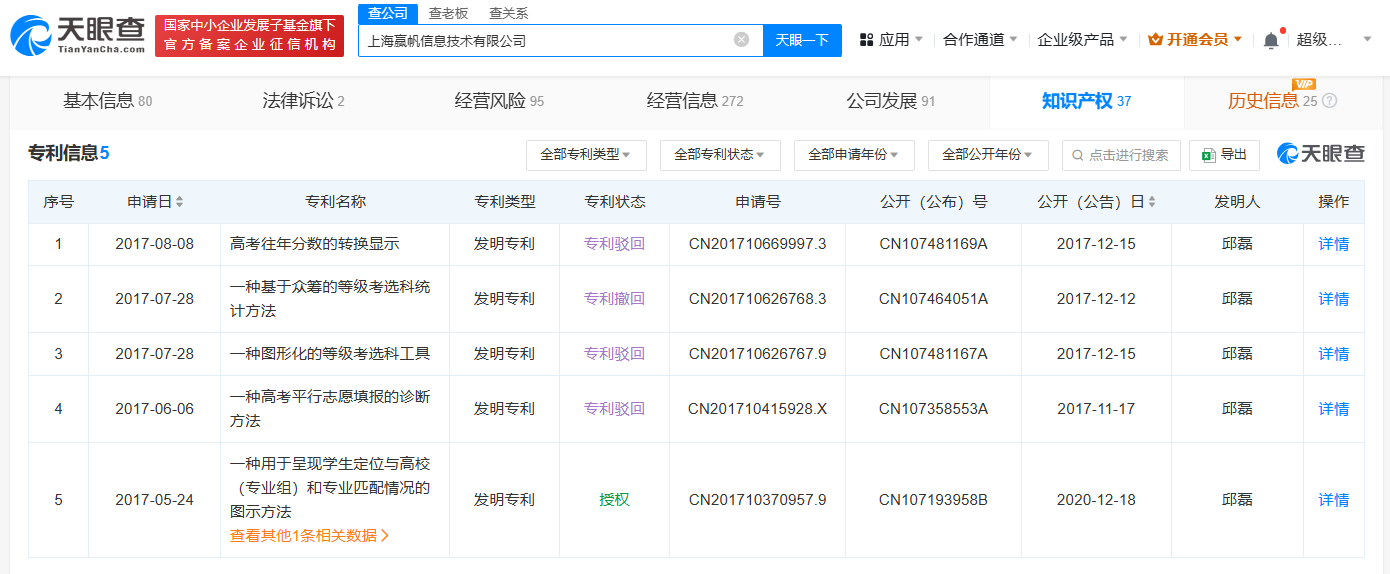The height and width of the screenshot is (574, 1390).
Task: Sort by 申请日 column arrows
Action: [180, 202]
